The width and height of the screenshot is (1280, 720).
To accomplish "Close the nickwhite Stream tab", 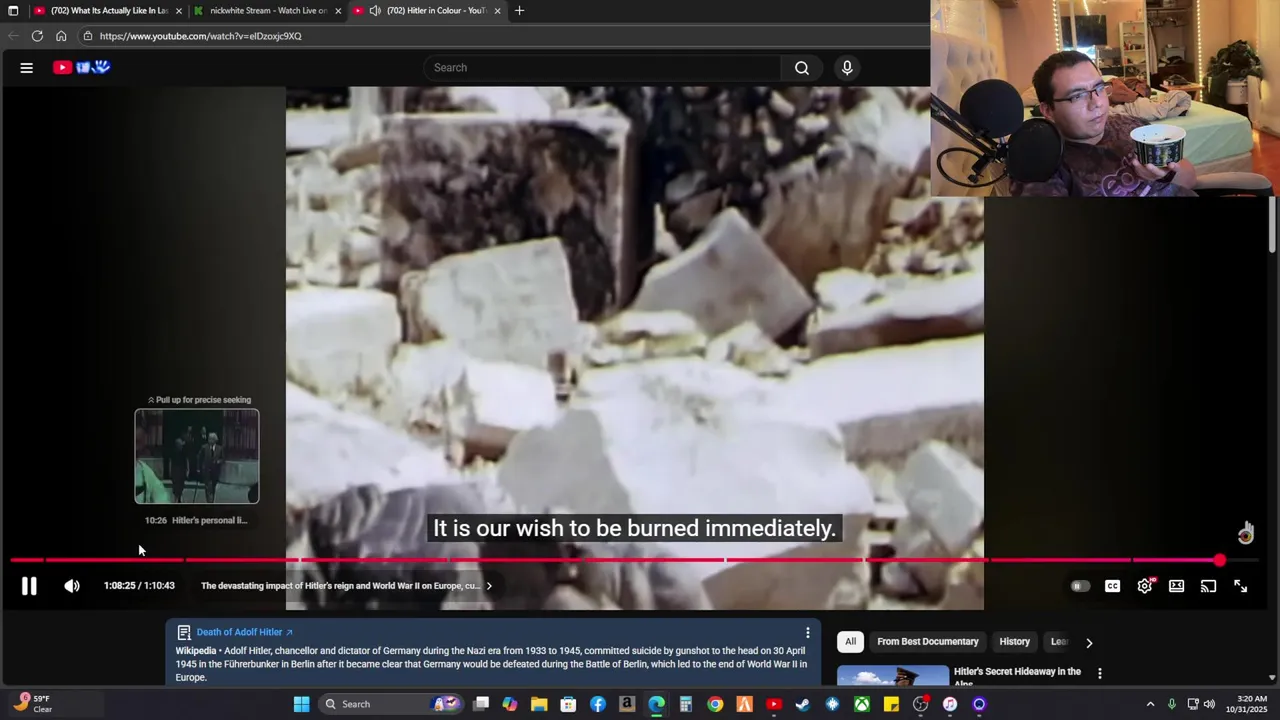I will pyautogui.click(x=338, y=11).
